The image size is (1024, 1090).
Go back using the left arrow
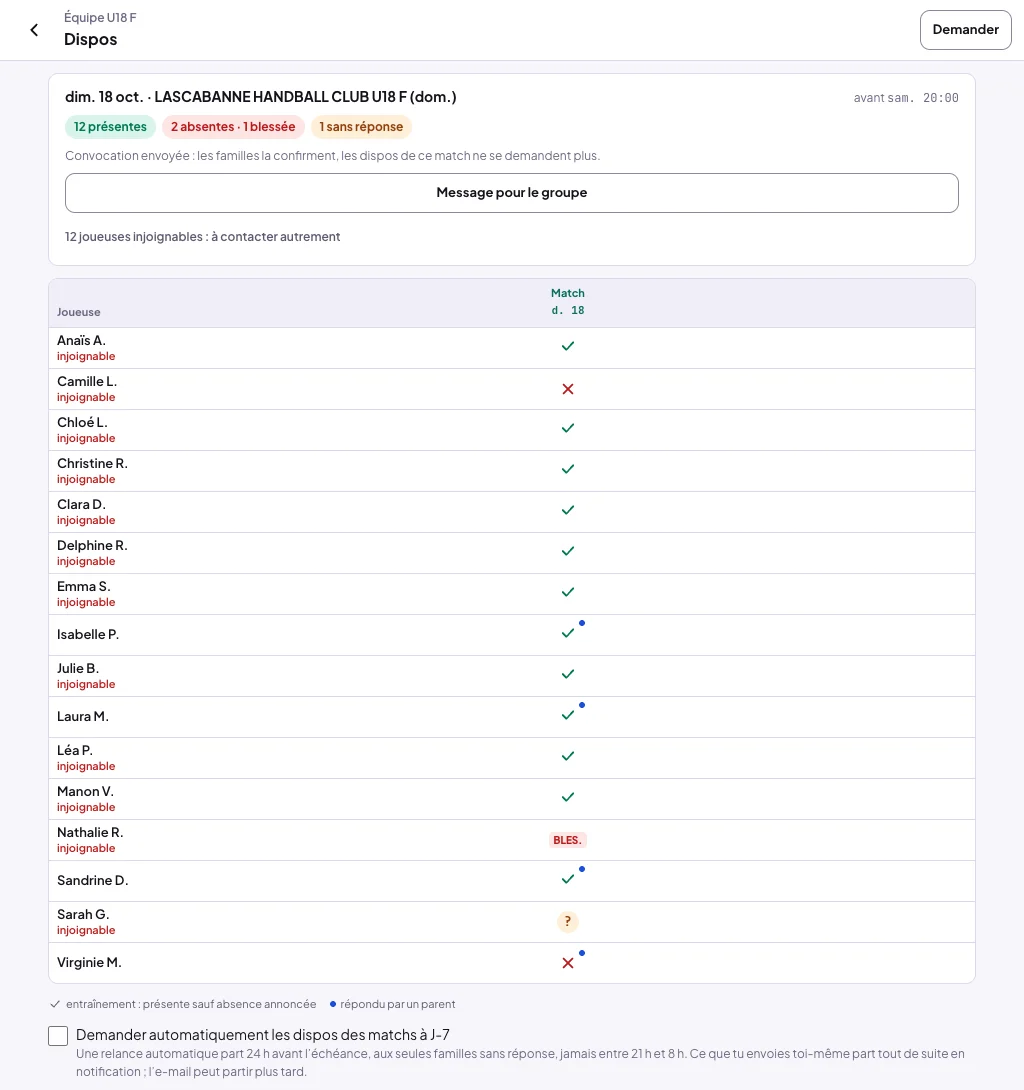[x=34, y=30]
